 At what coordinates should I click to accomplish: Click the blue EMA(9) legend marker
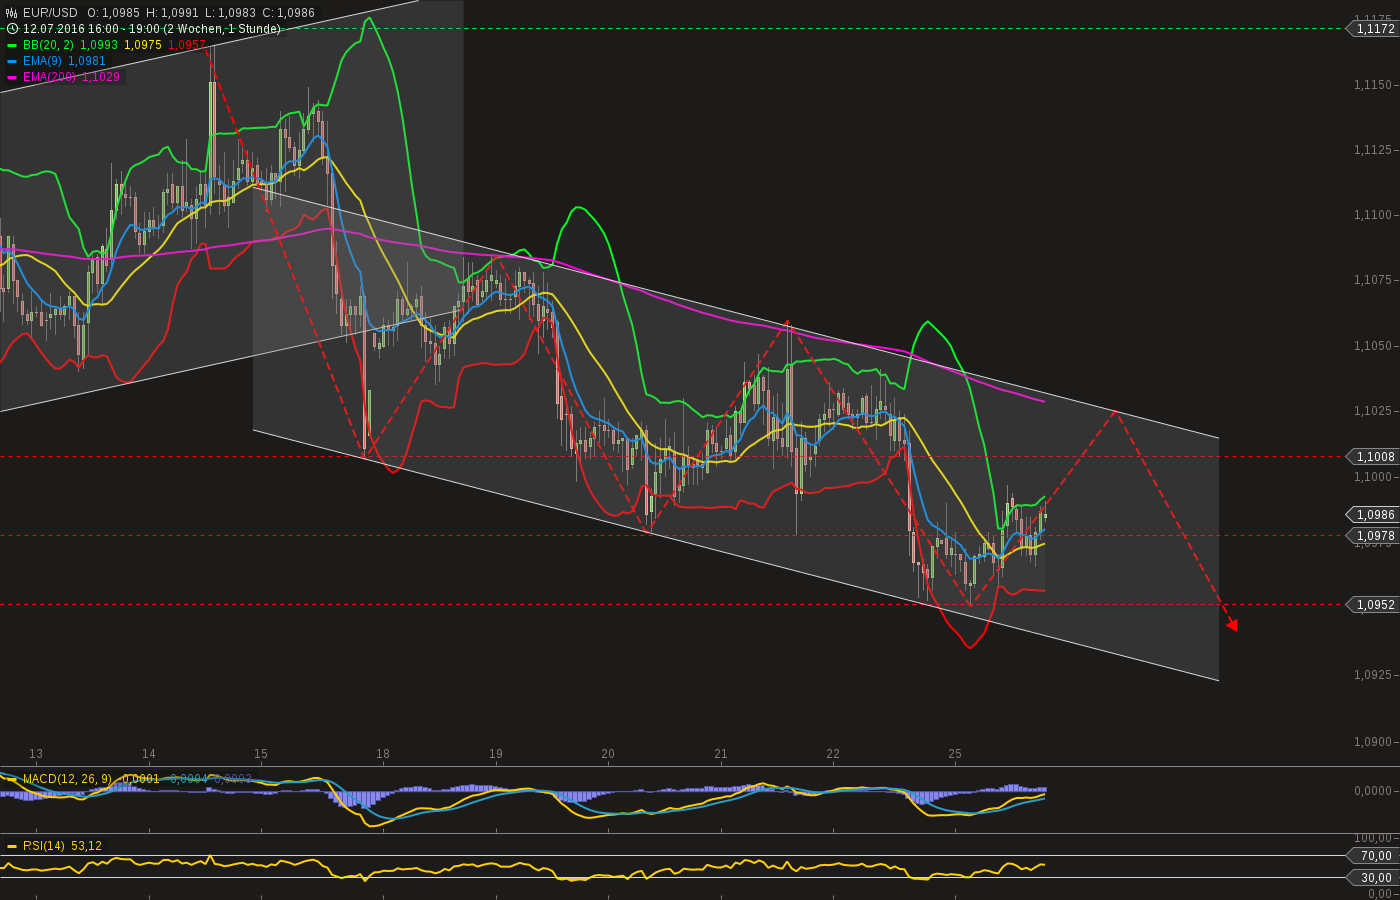12,61
